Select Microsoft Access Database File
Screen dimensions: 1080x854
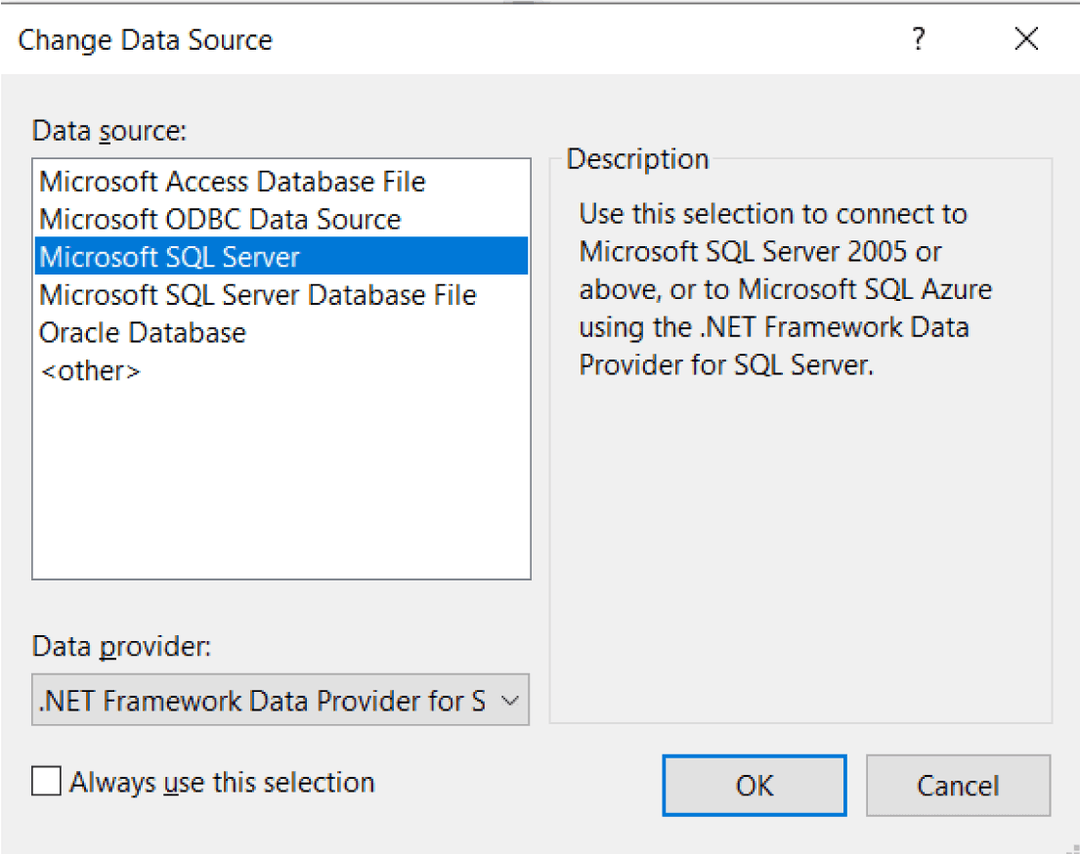[232, 182]
